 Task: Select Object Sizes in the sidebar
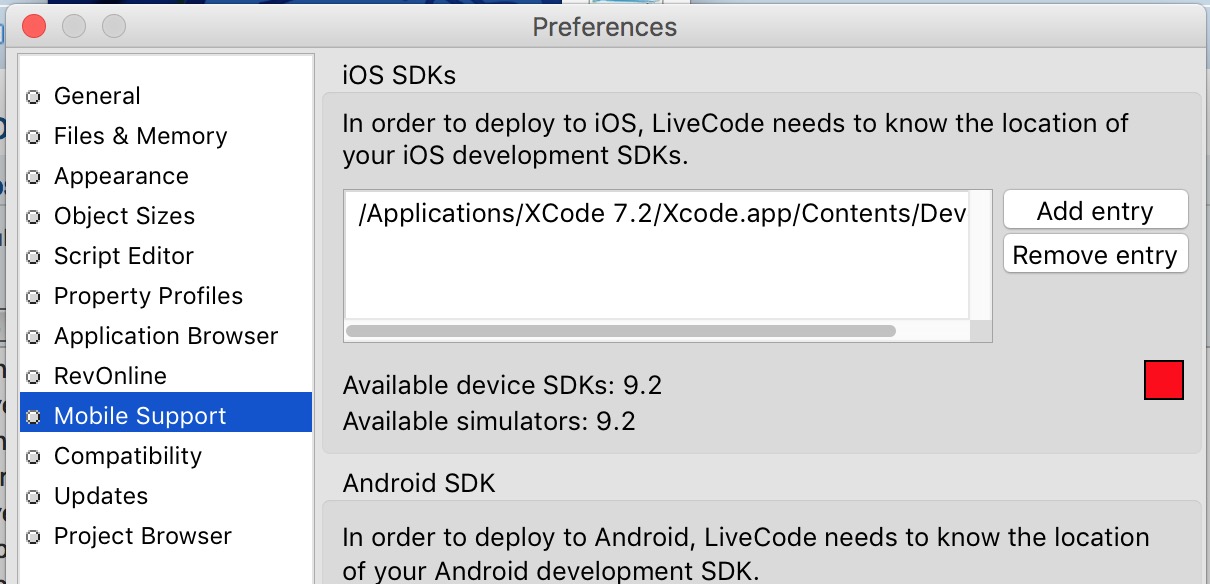pos(124,216)
